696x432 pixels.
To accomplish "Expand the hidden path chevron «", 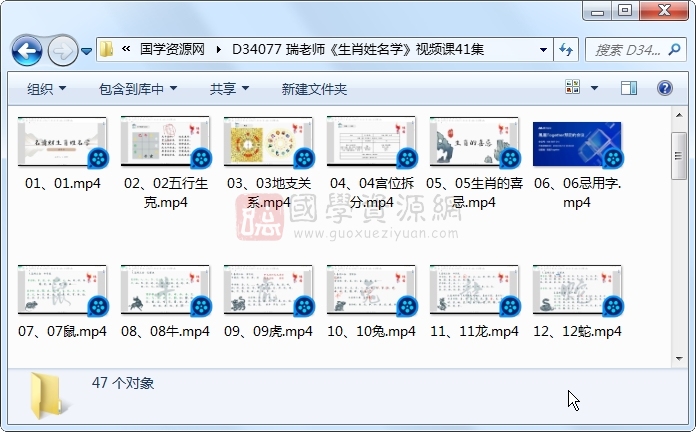I will 126,49.
